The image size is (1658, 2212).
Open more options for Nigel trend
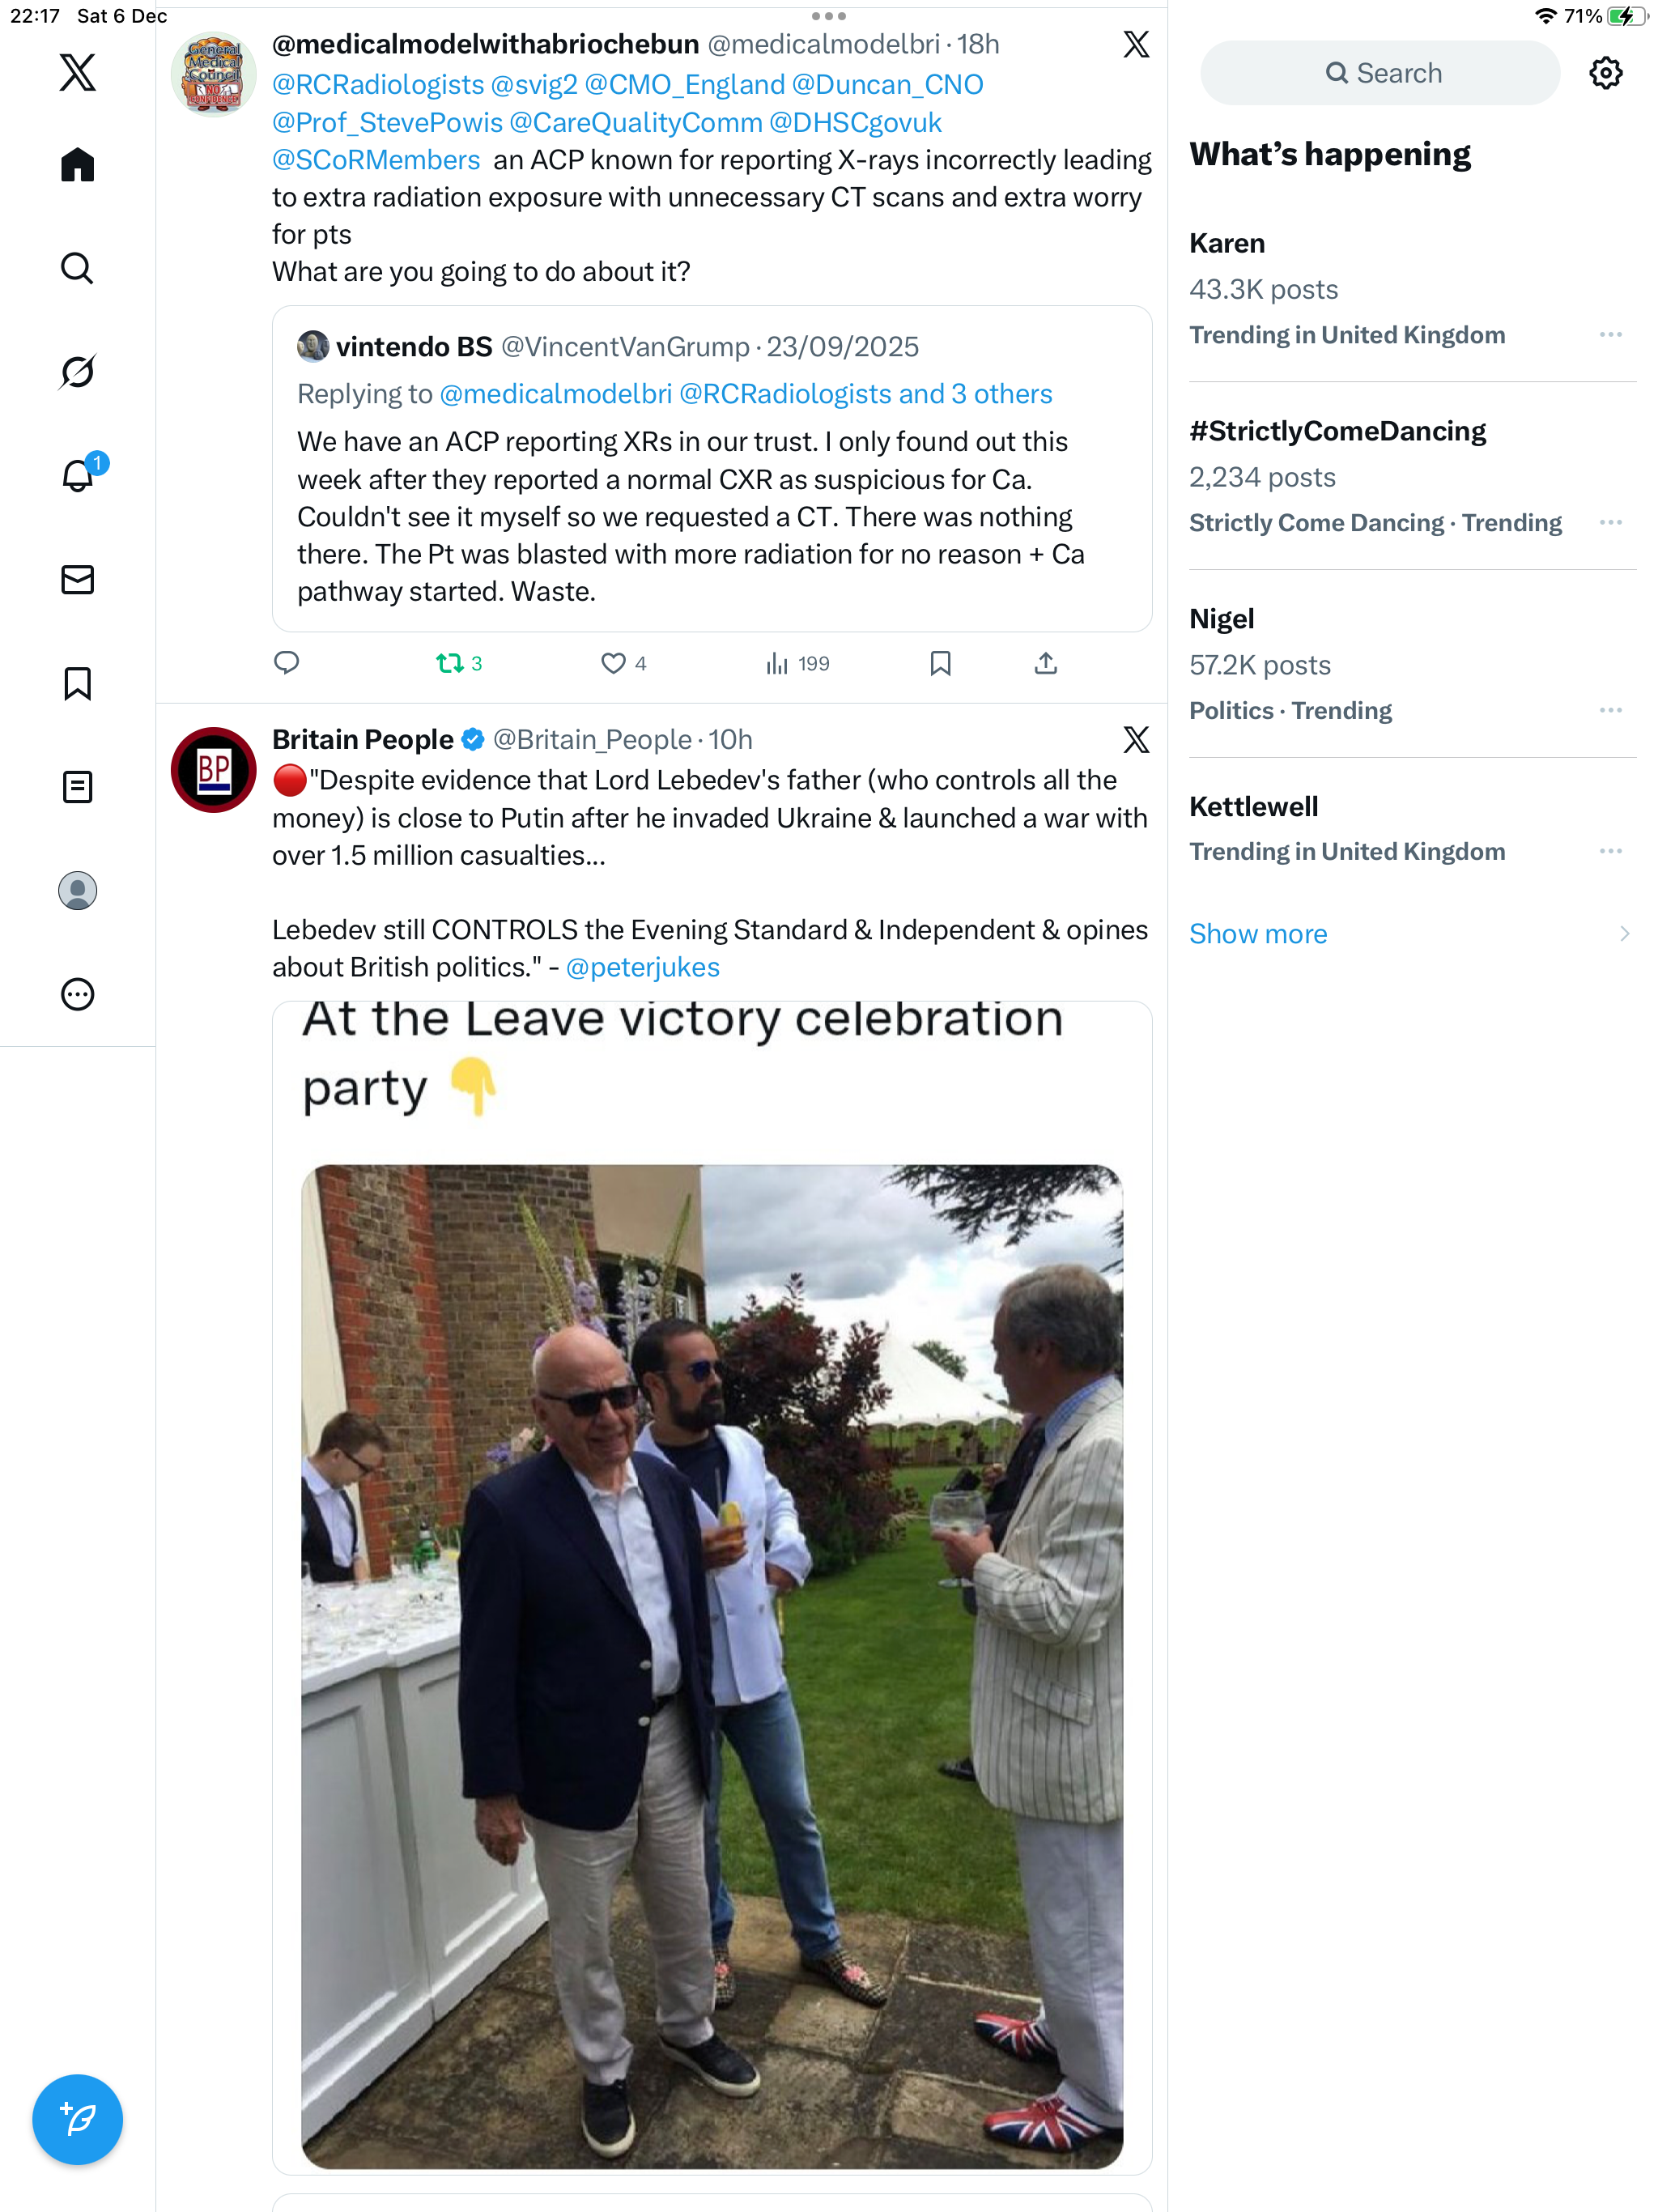1610,710
